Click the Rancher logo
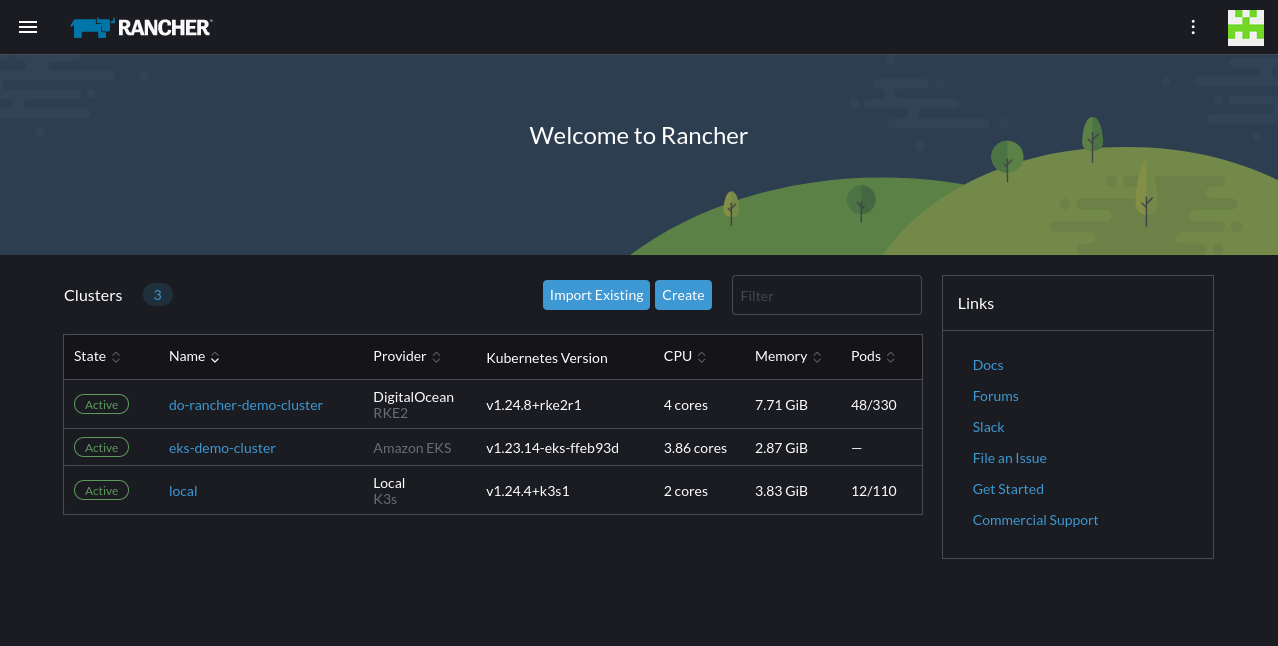Image resolution: width=1278 pixels, height=646 pixels. point(141,27)
